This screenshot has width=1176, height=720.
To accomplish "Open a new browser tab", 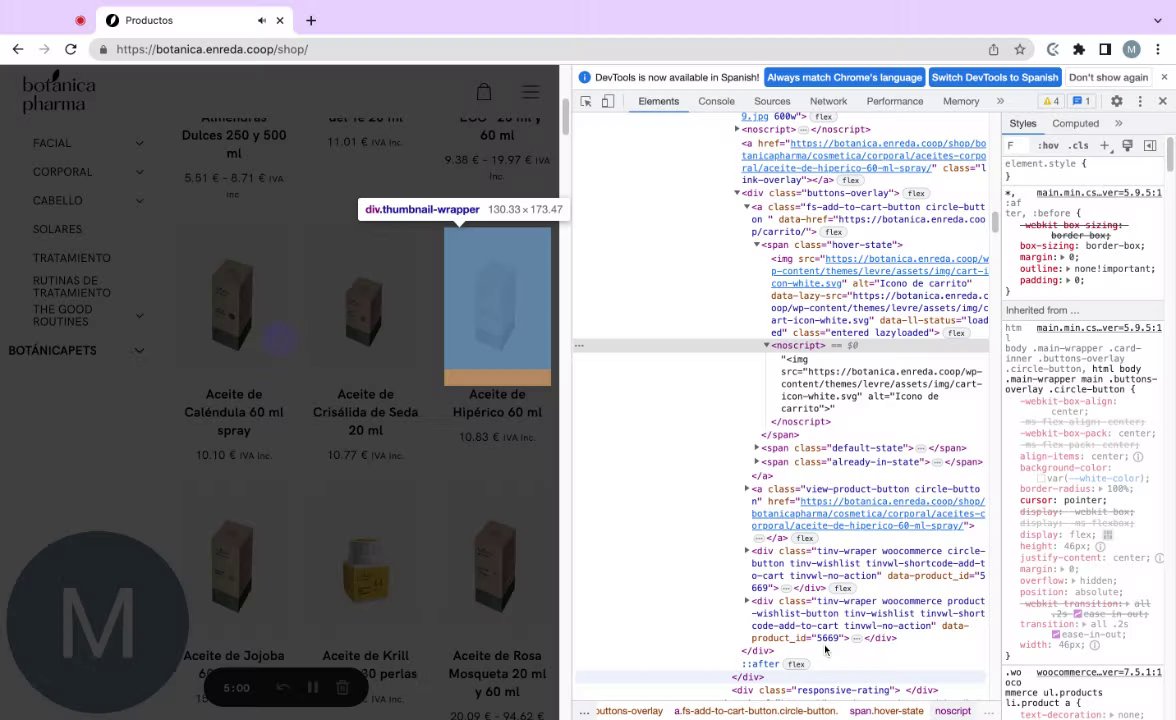I will click(x=310, y=20).
